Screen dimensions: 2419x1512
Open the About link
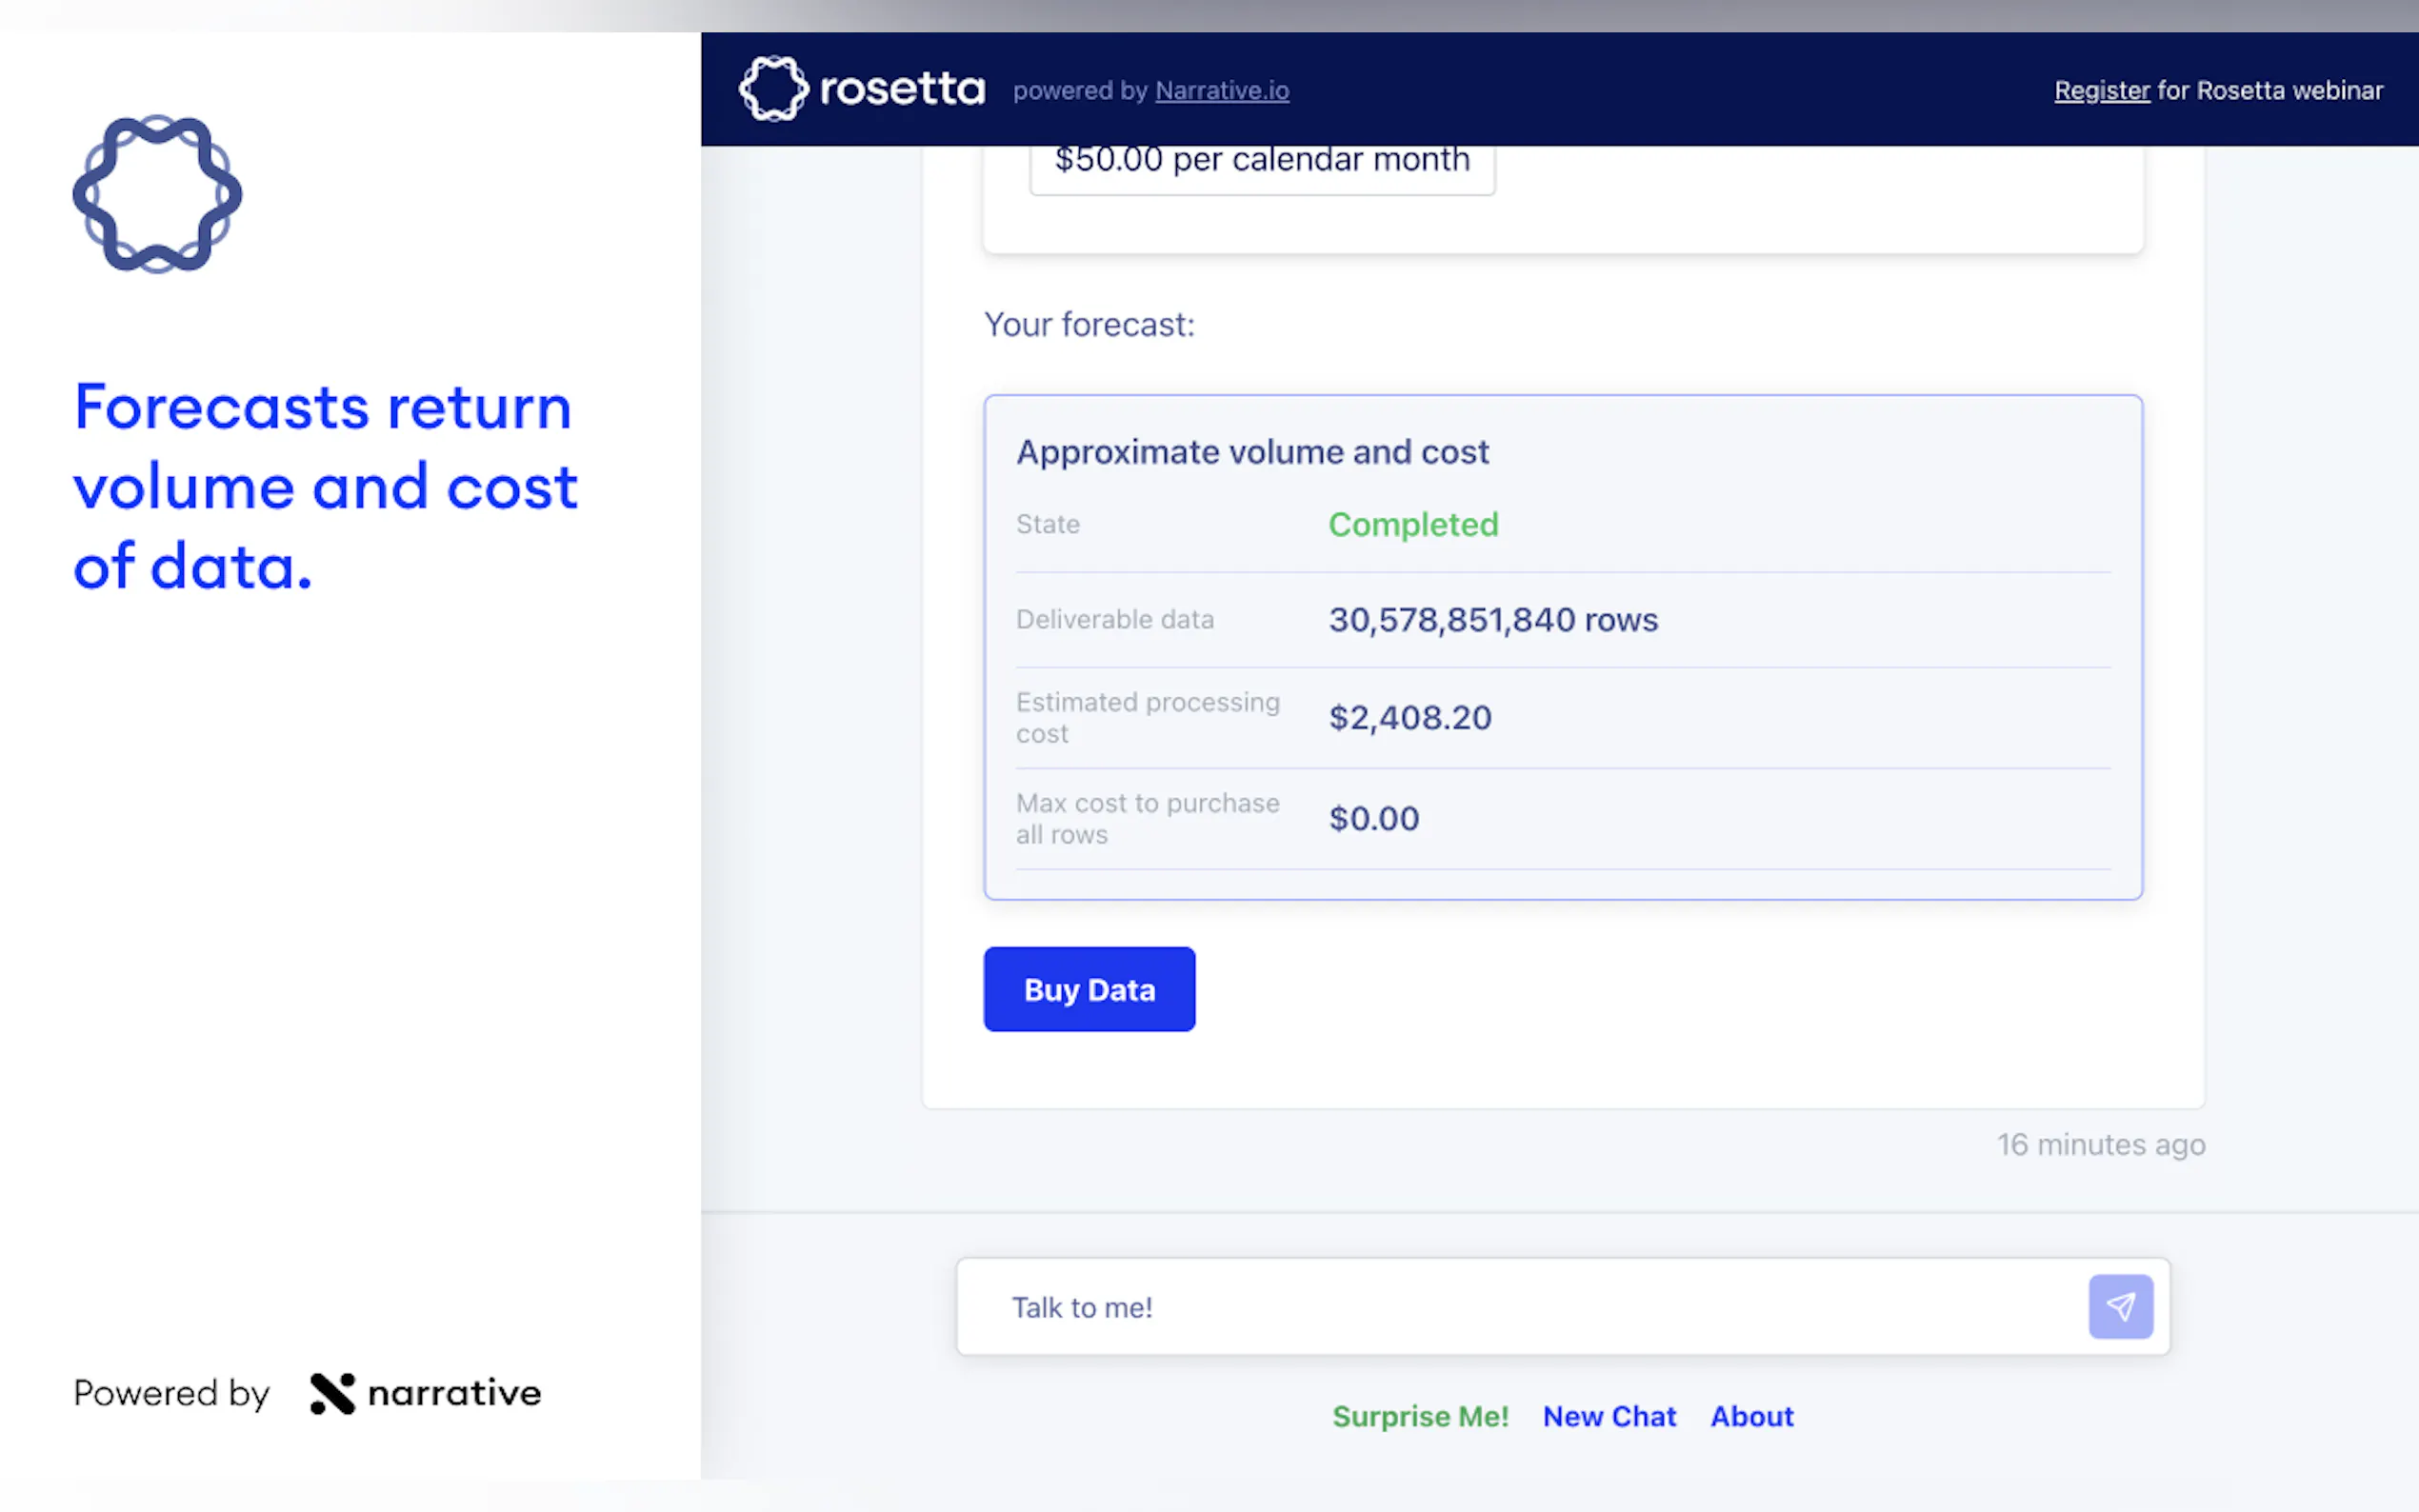(1752, 1416)
